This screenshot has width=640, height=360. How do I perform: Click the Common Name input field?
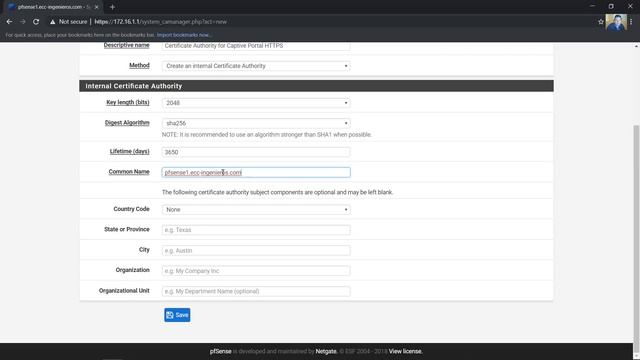[x=256, y=172]
